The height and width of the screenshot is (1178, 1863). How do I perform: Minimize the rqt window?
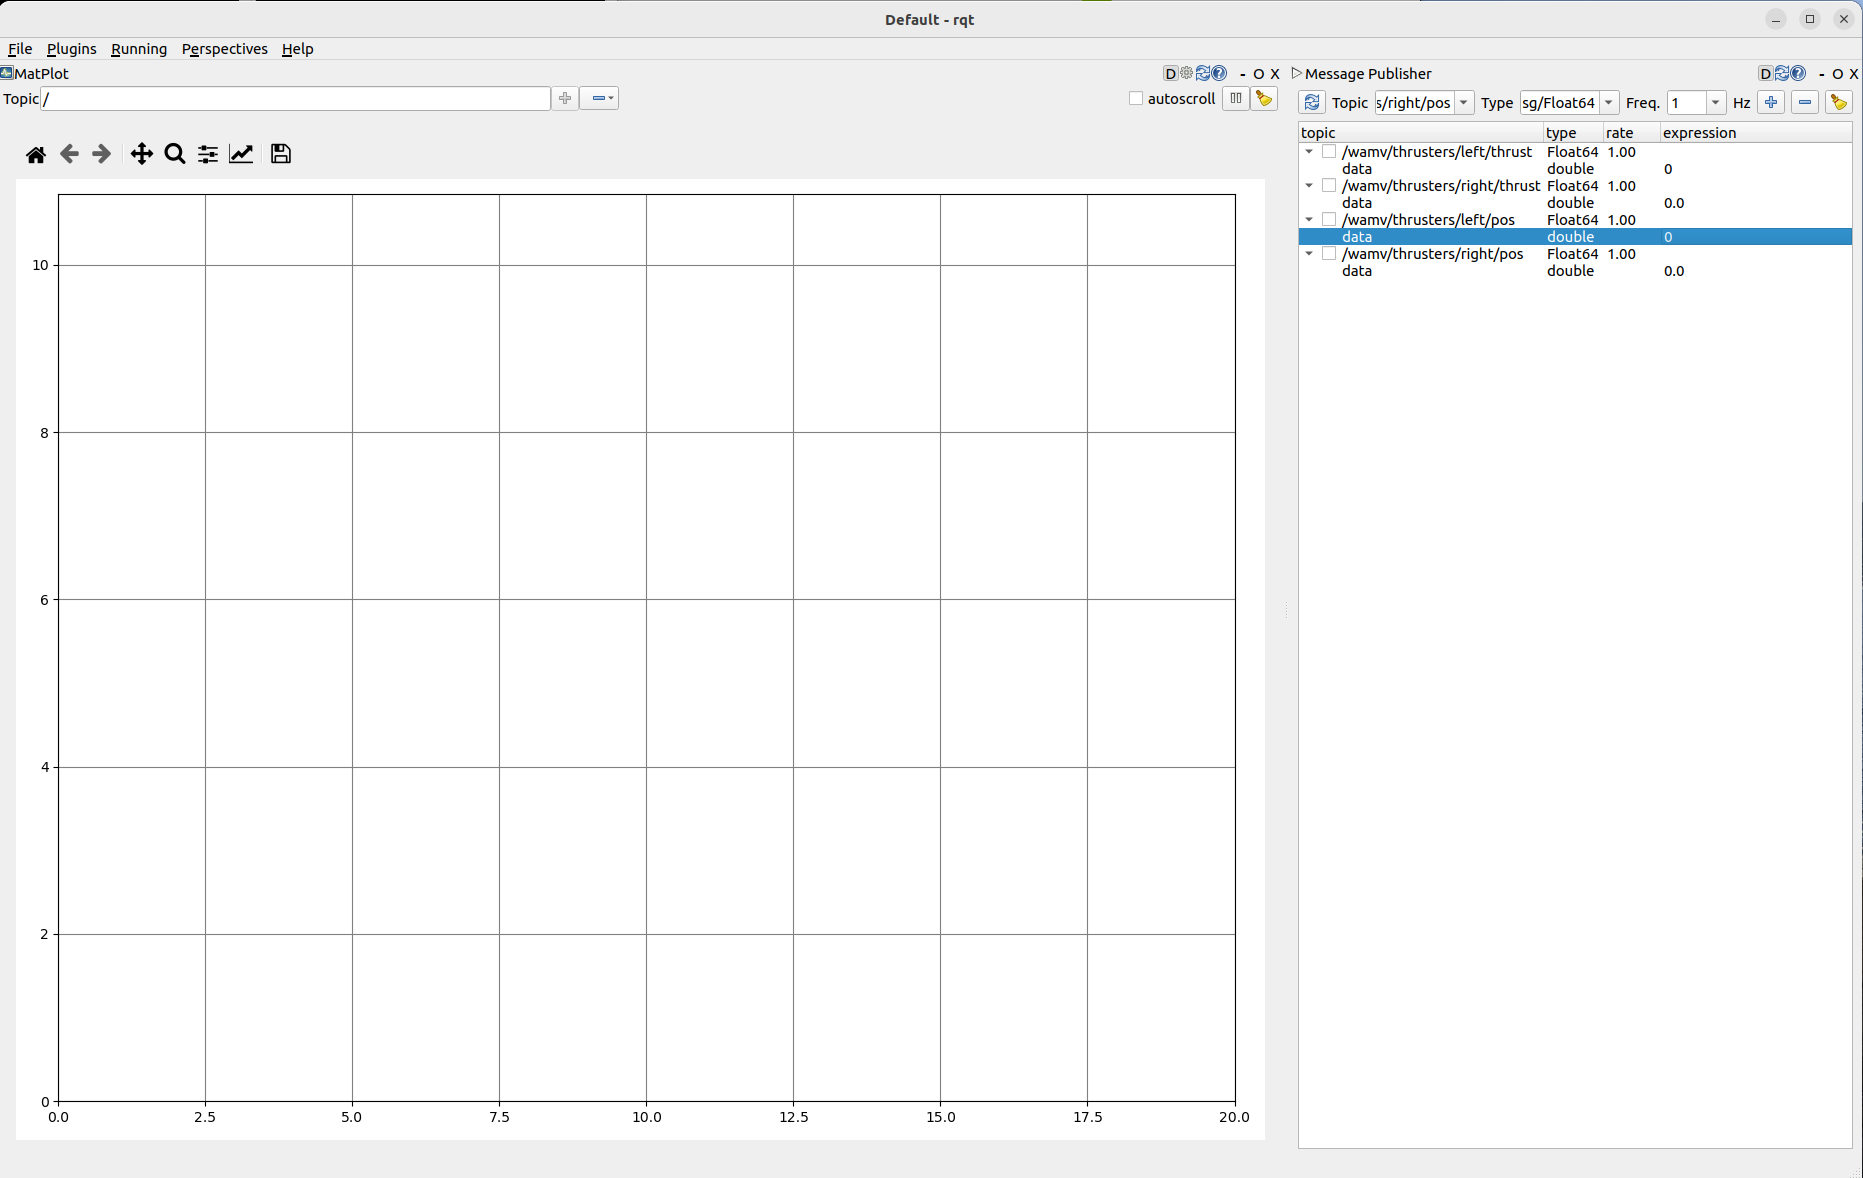1776,19
